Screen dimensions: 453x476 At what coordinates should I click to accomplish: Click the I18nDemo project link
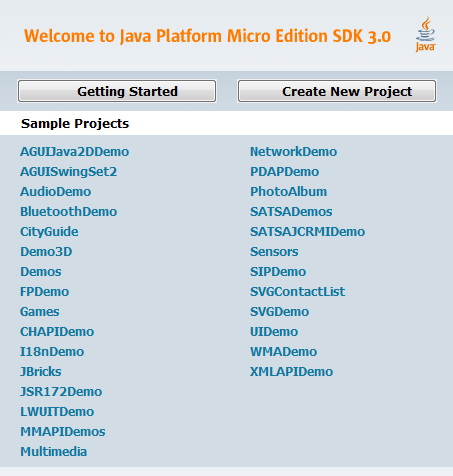click(x=52, y=352)
